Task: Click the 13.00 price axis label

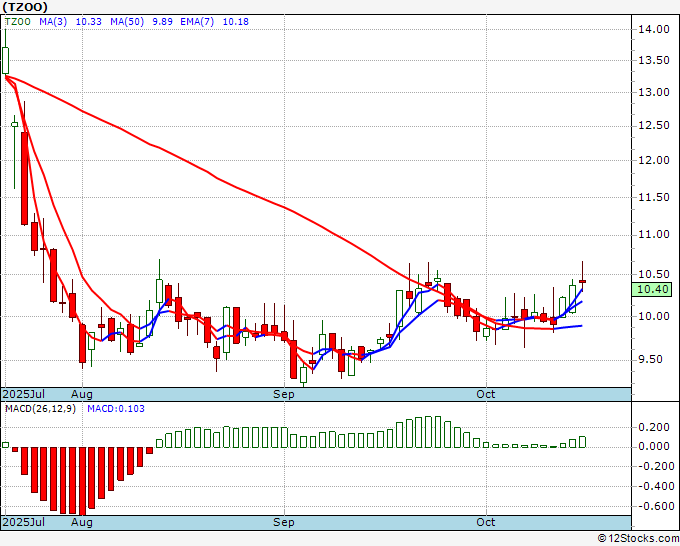Action: [x=654, y=92]
